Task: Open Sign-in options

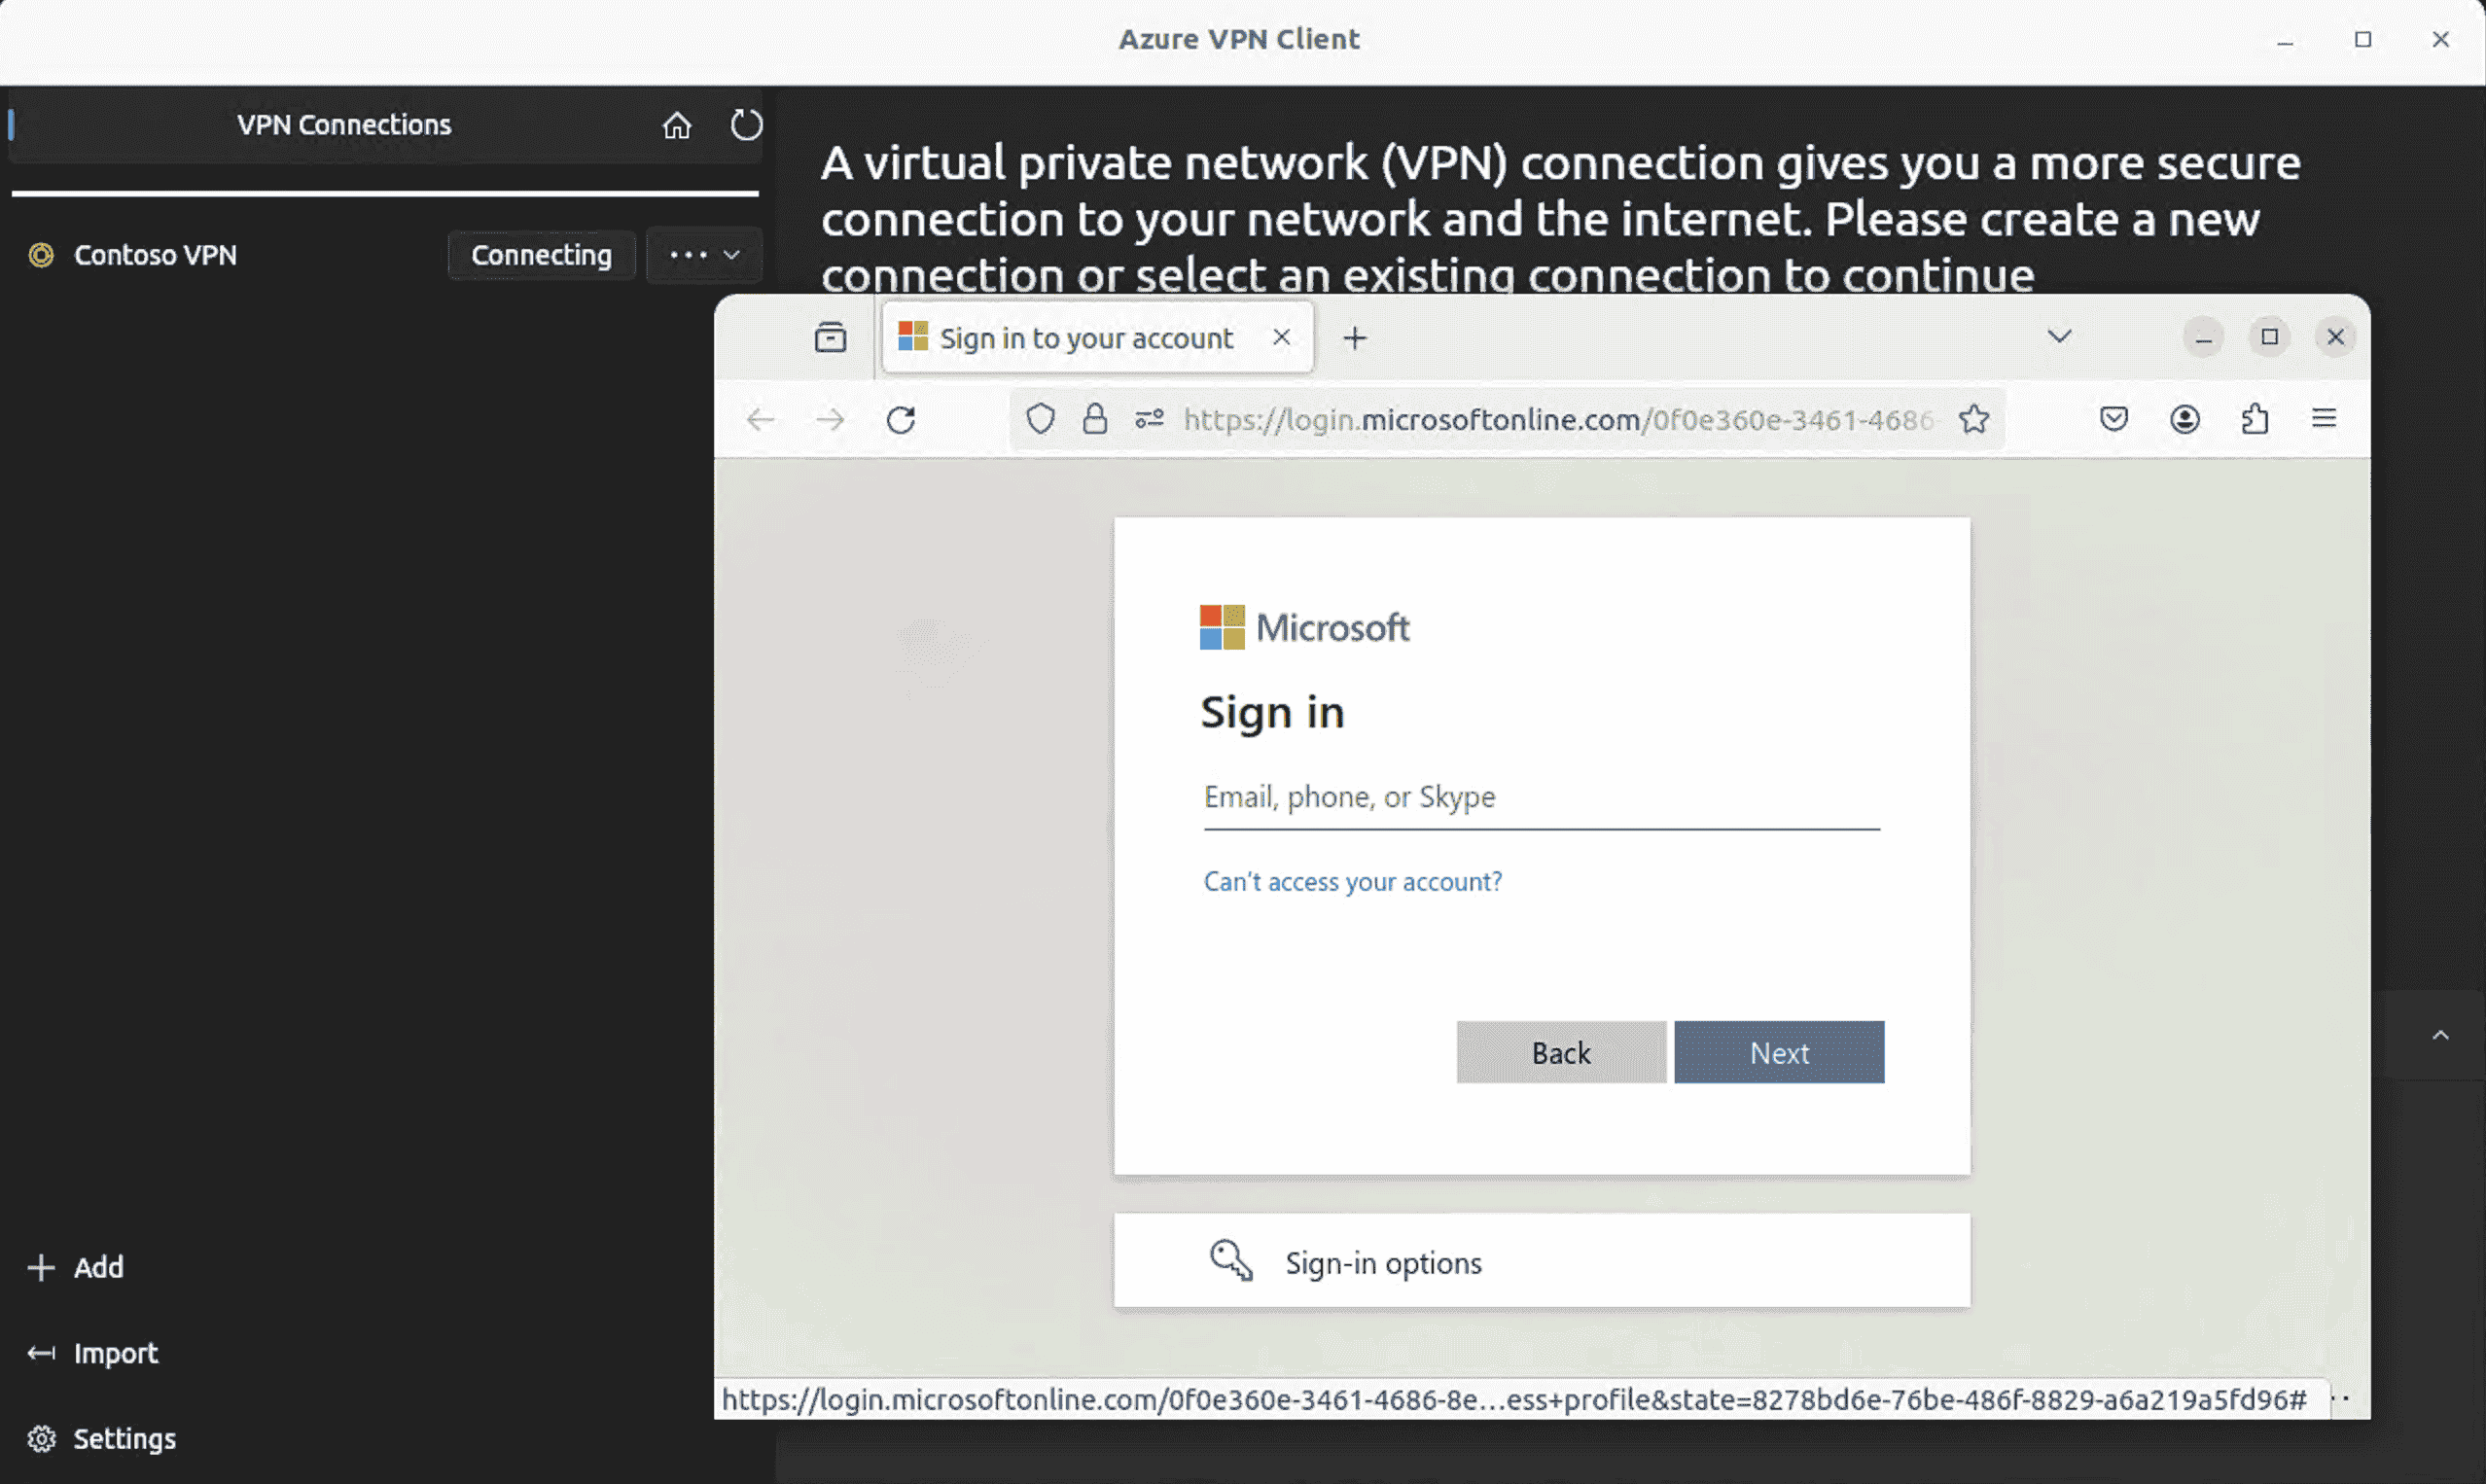Action: pos(1541,1261)
